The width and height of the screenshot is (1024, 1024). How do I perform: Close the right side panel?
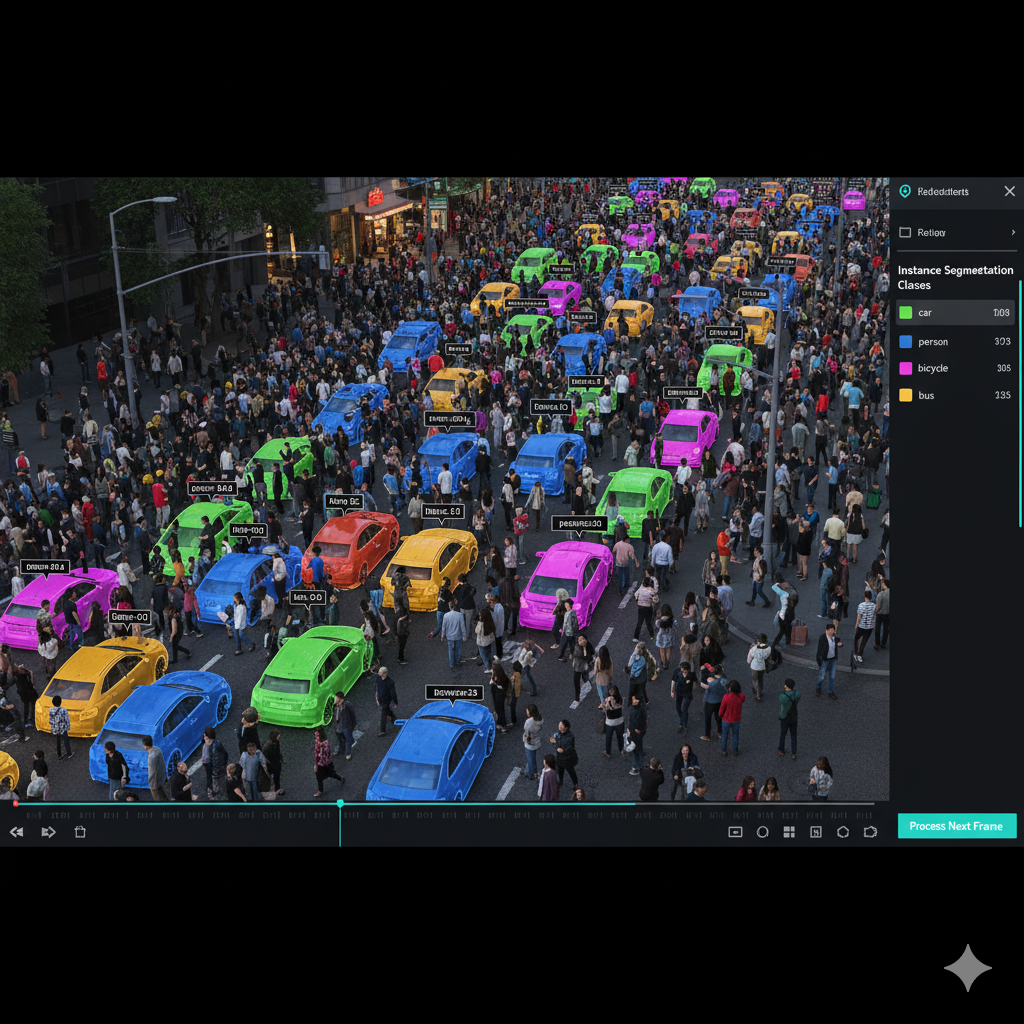[1009, 191]
